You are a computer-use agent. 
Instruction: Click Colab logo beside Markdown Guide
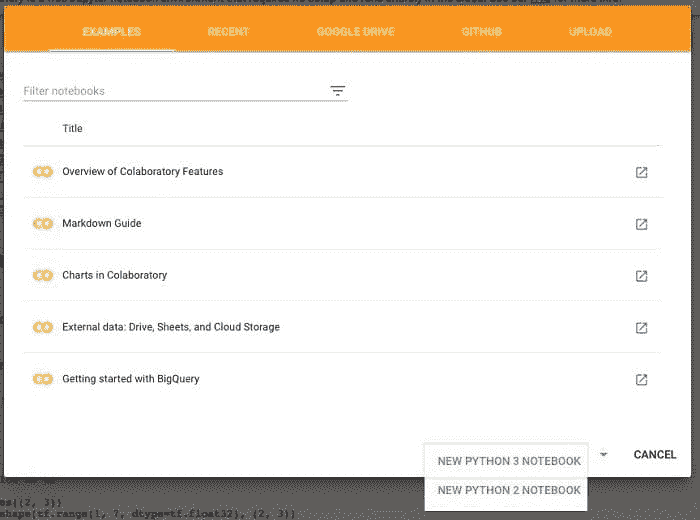pyautogui.click(x=42, y=224)
